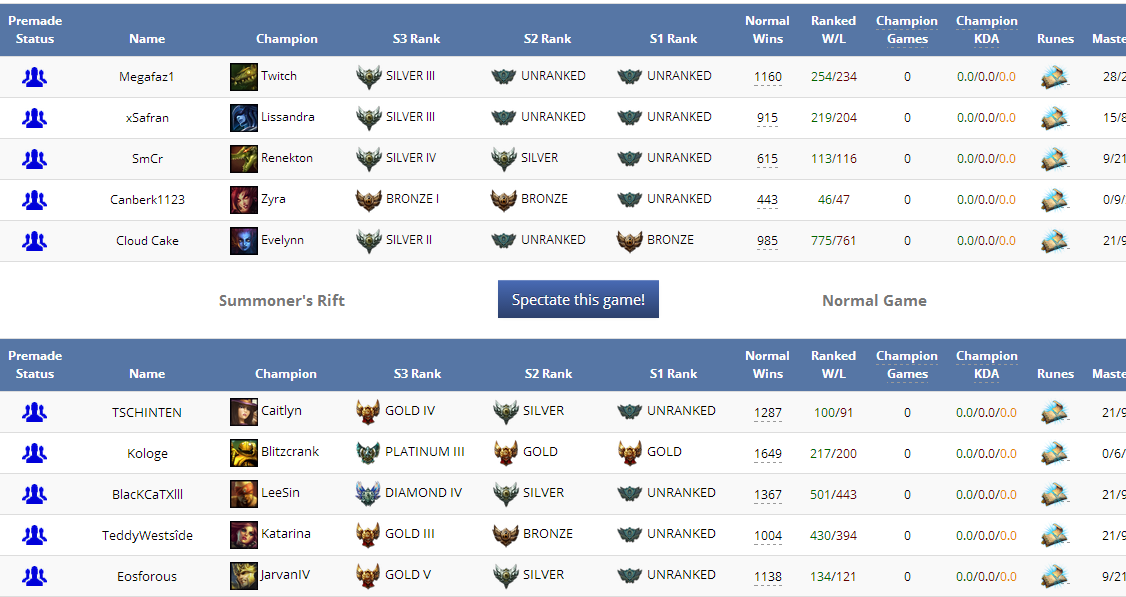Click normal wins value 1160

[x=768, y=77]
